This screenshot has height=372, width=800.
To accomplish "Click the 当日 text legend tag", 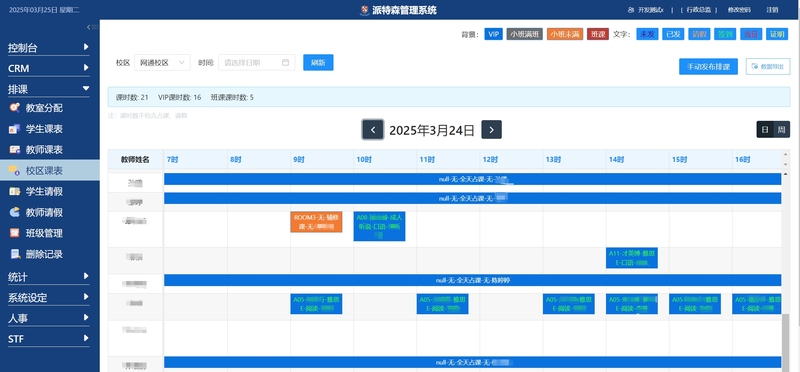I will (751, 34).
